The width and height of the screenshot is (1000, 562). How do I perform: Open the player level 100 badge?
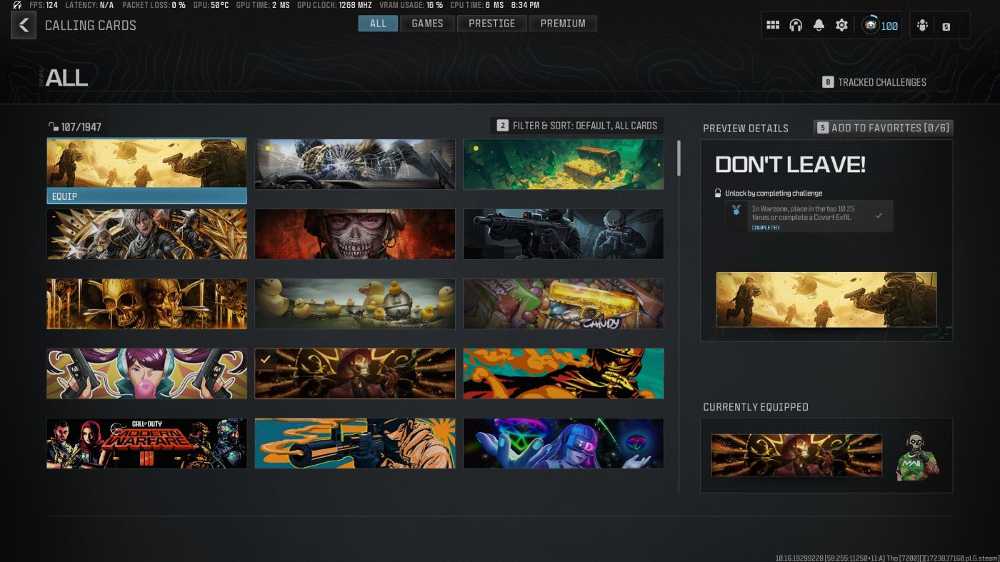880,26
